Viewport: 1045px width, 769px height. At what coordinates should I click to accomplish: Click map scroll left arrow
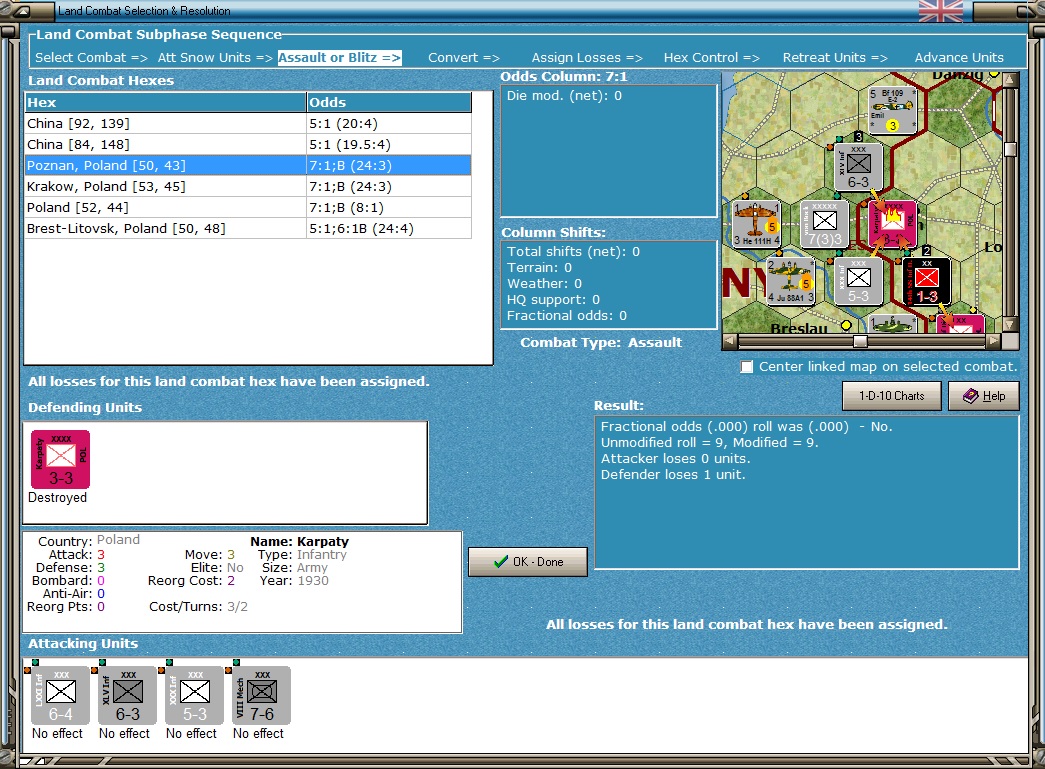tap(730, 341)
